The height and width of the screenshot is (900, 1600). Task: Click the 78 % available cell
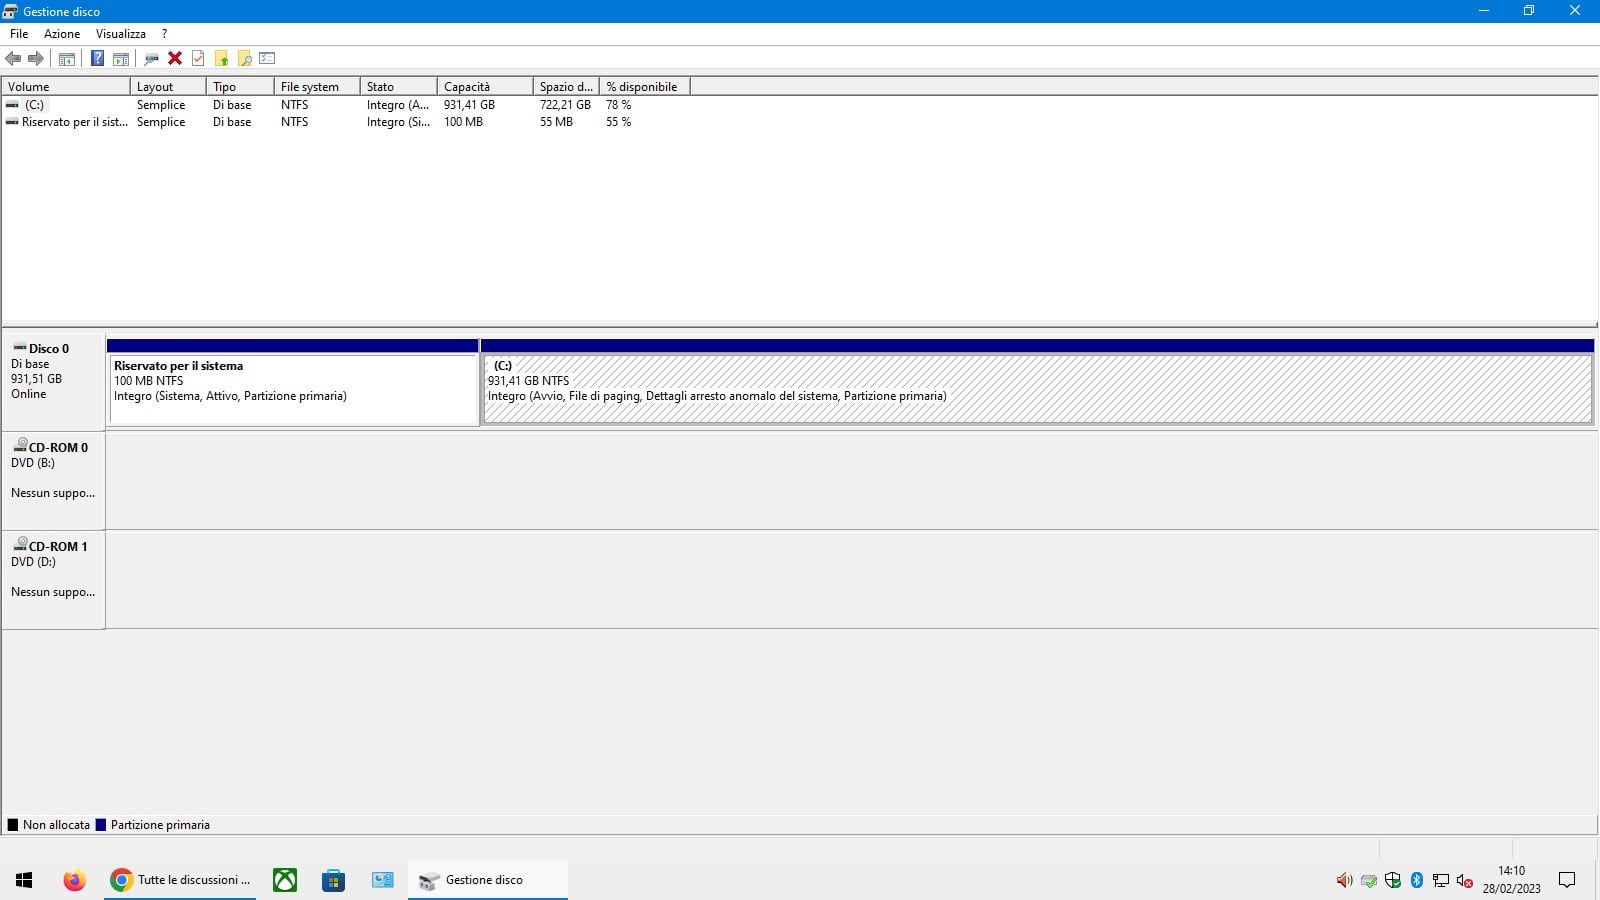[x=618, y=105]
